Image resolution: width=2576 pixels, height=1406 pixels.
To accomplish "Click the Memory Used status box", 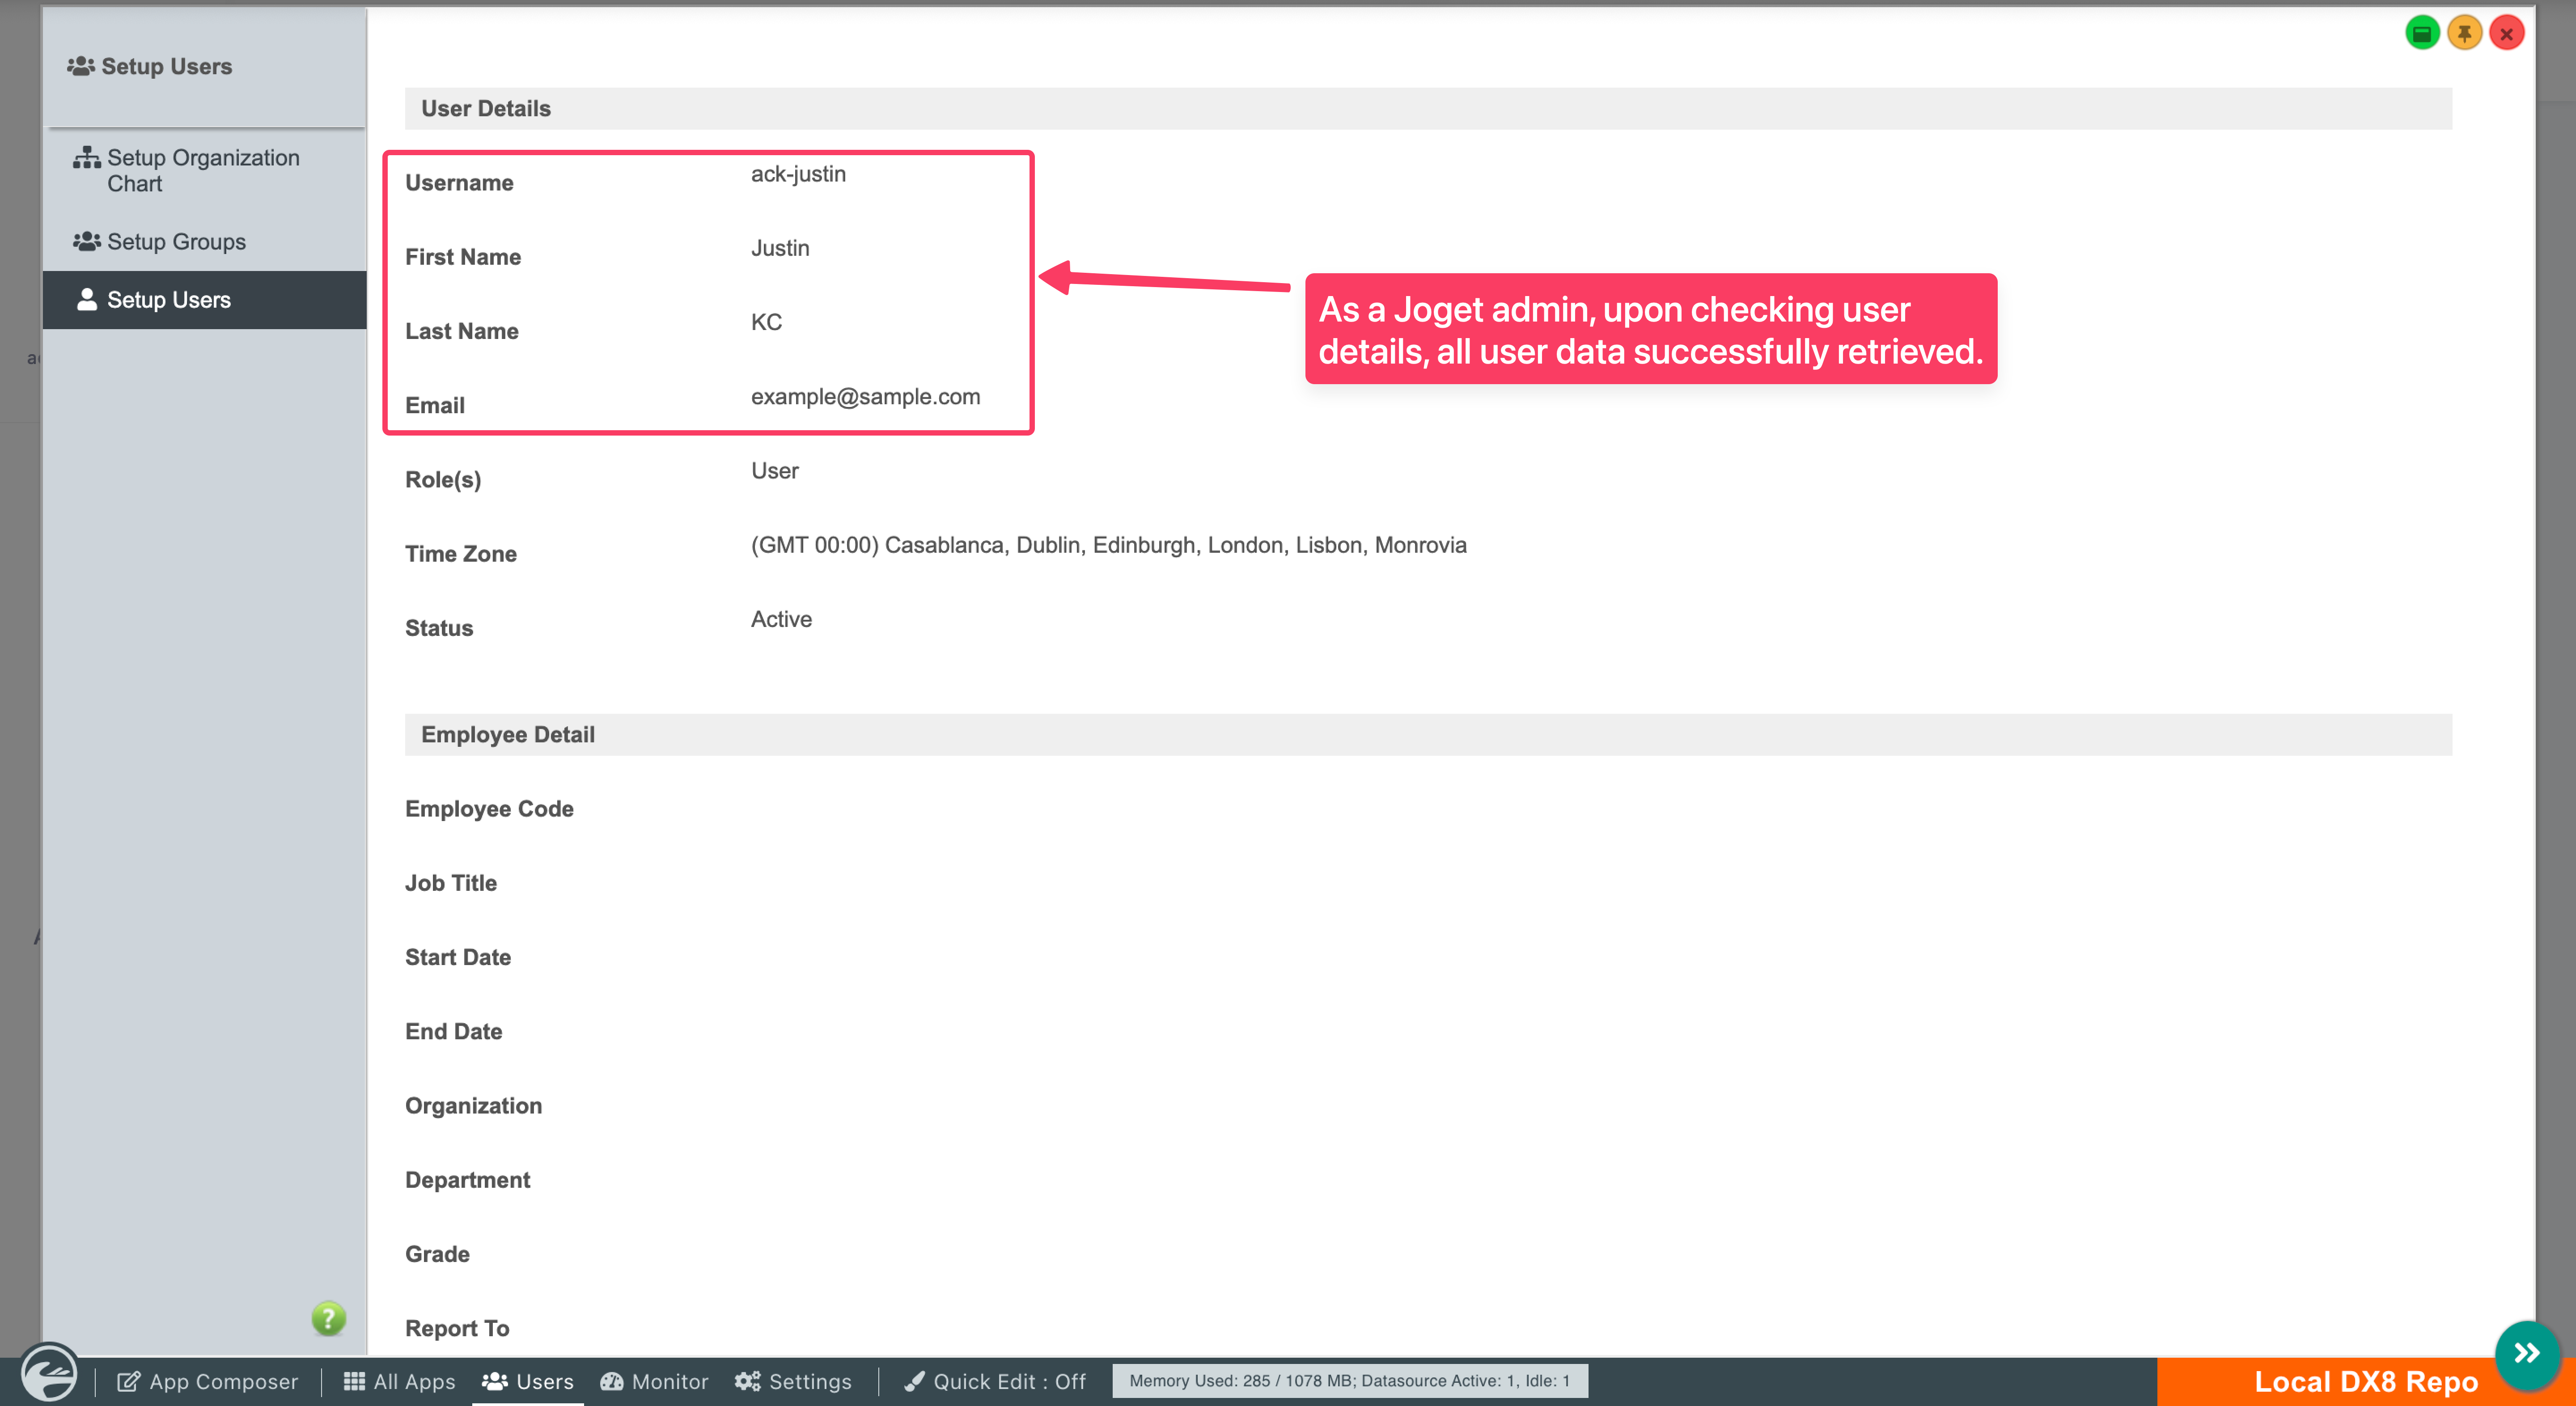I will pos(1350,1381).
